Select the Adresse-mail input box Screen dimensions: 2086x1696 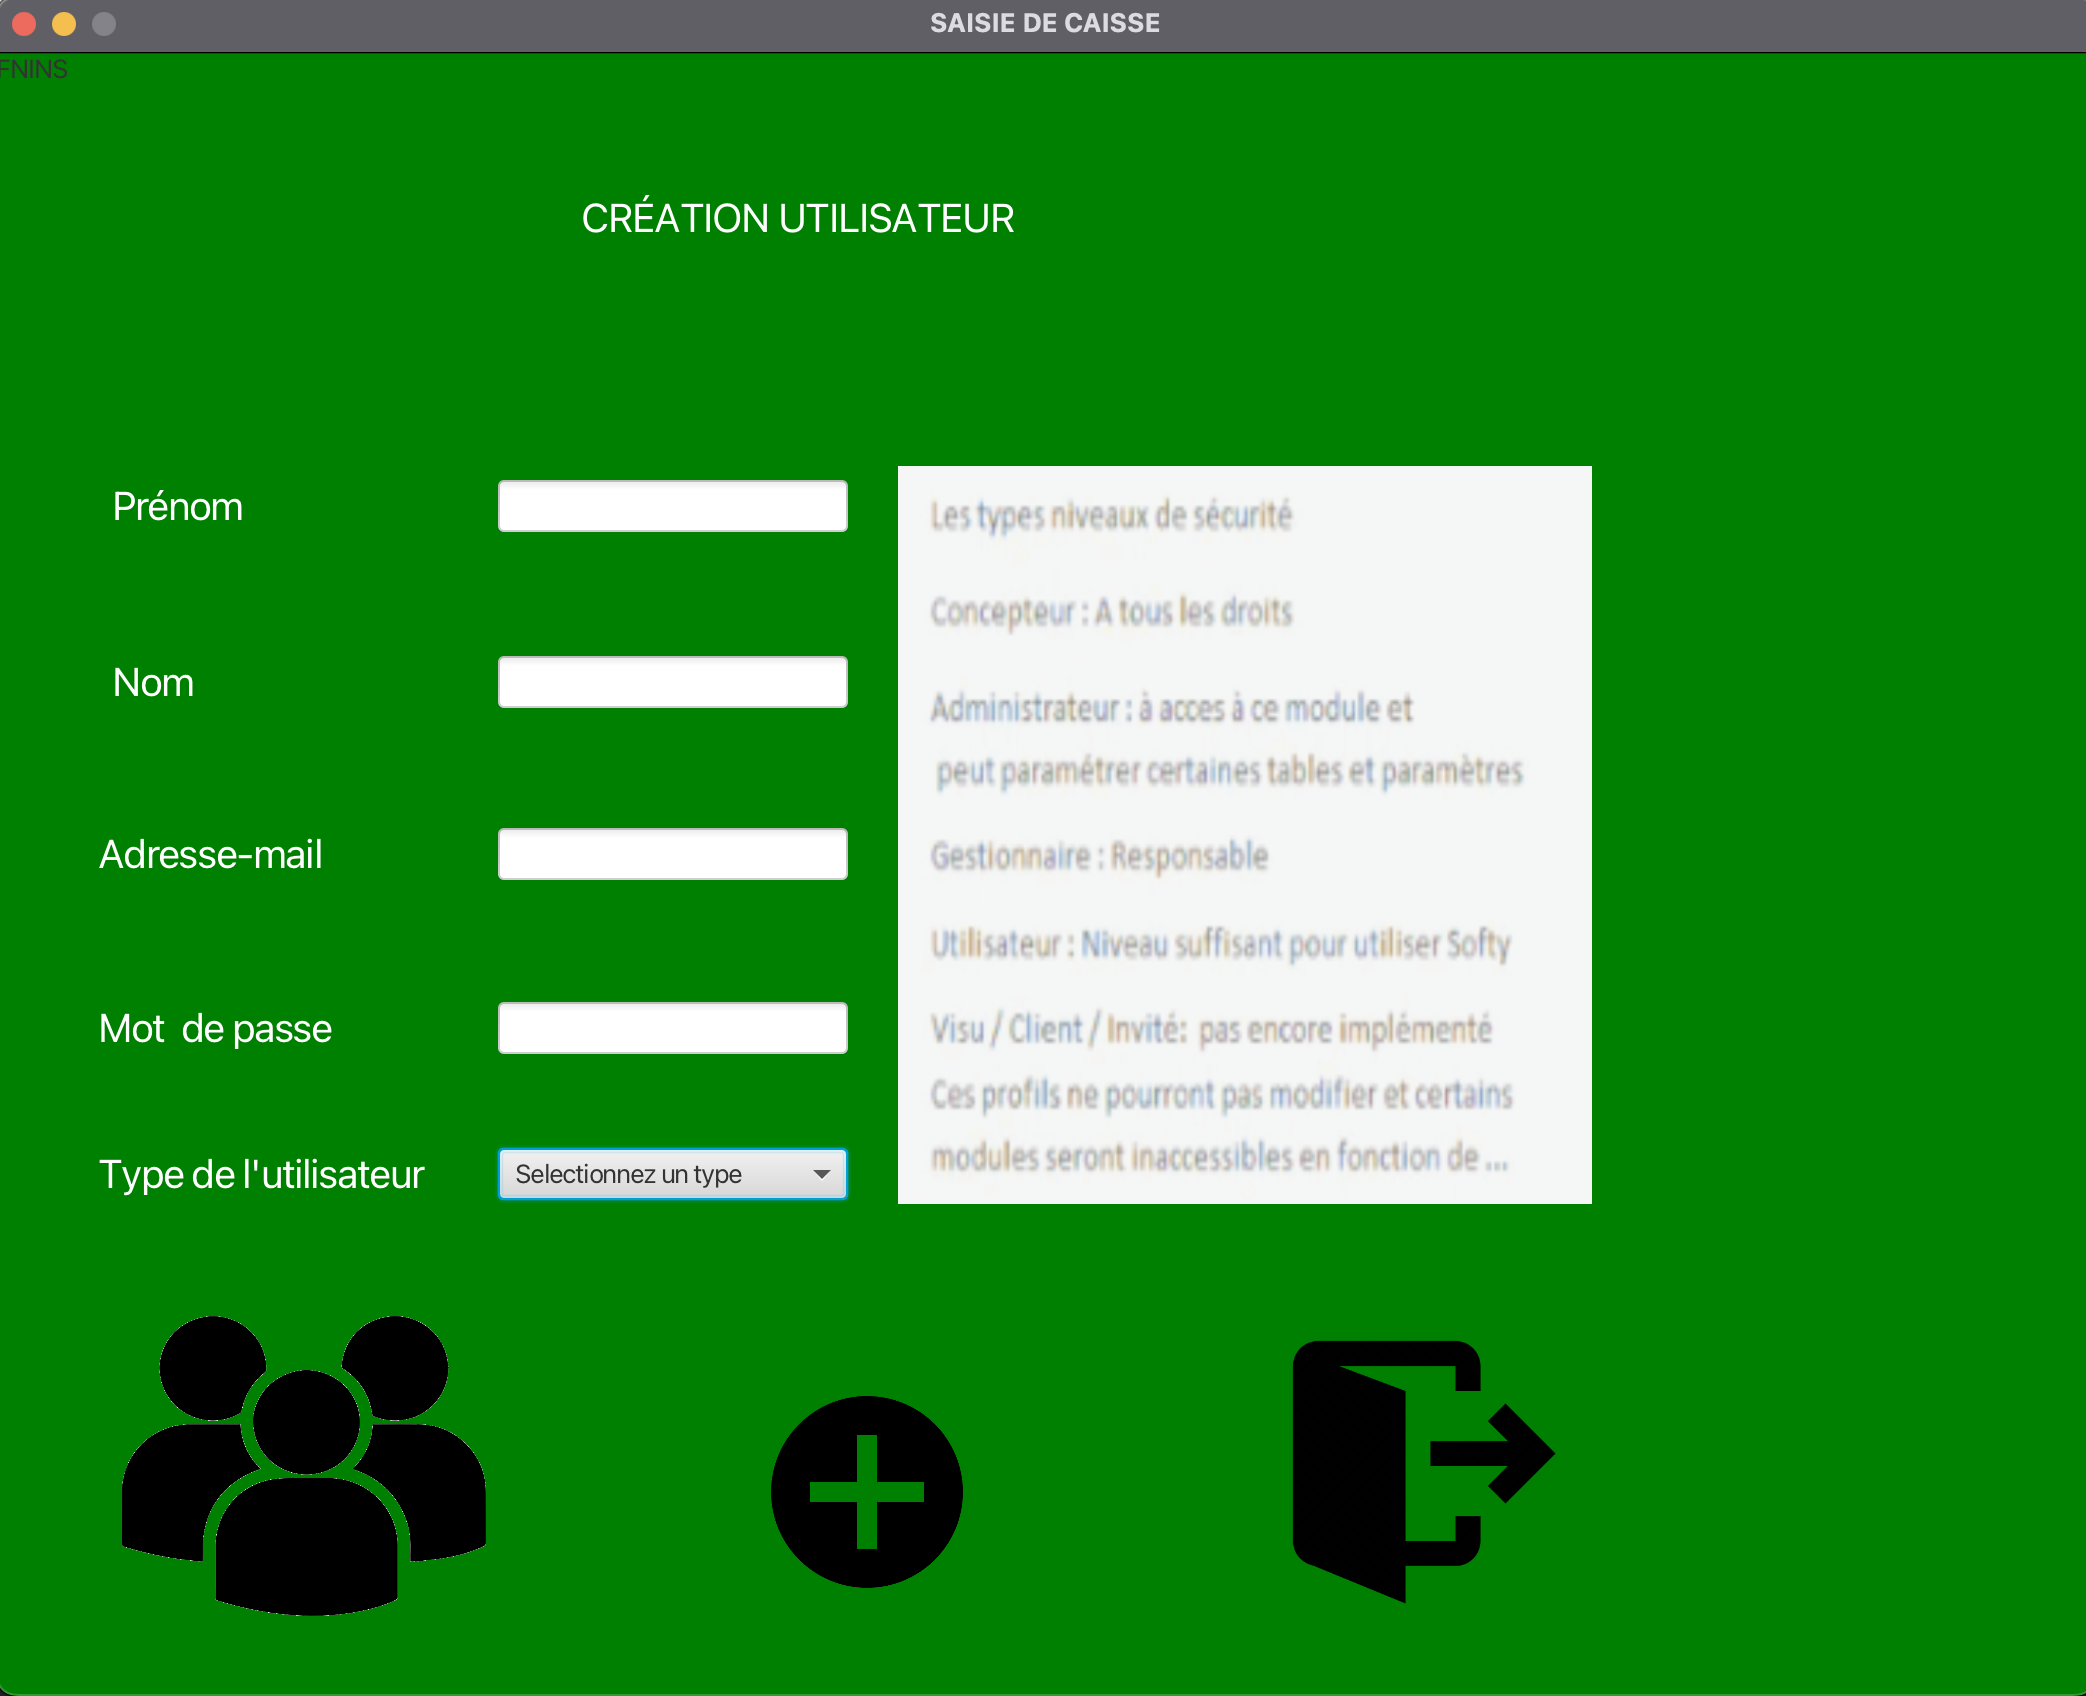click(672, 854)
